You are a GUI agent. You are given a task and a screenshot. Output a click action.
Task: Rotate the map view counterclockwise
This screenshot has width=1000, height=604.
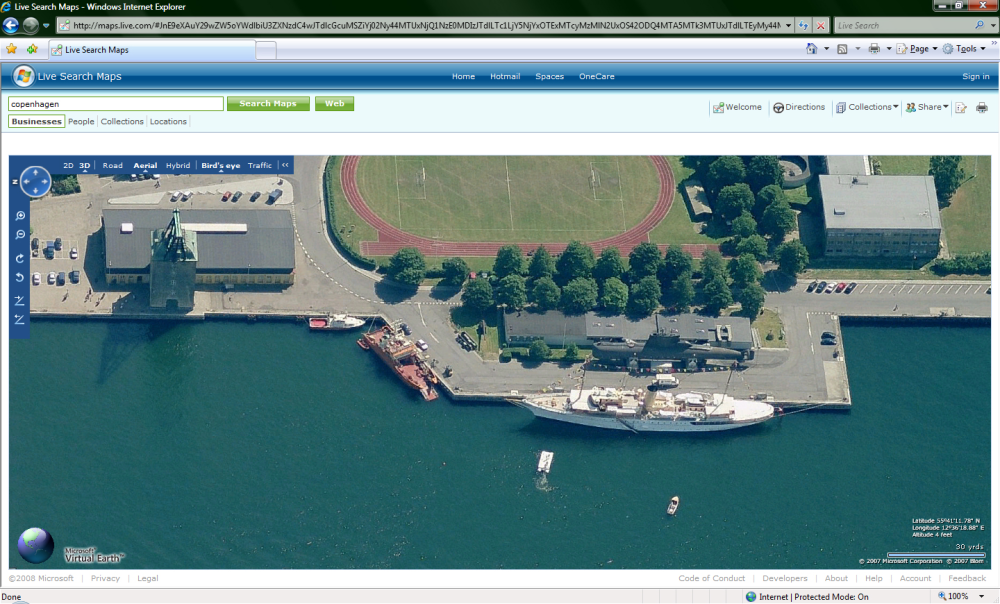[20, 277]
